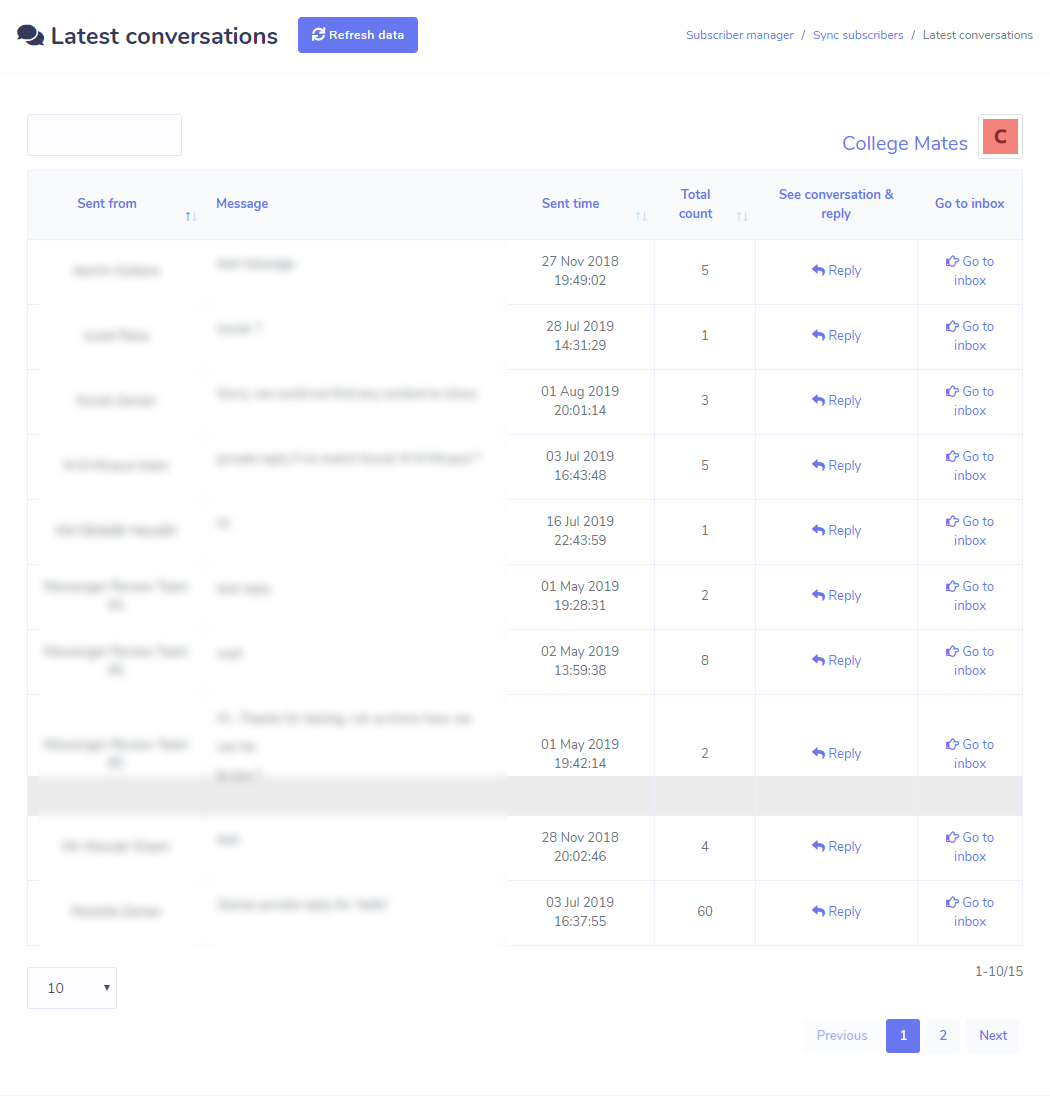The image size is (1050, 1096).
Task: Go to inbox for the bottom row conversation
Action: (x=969, y=911)
